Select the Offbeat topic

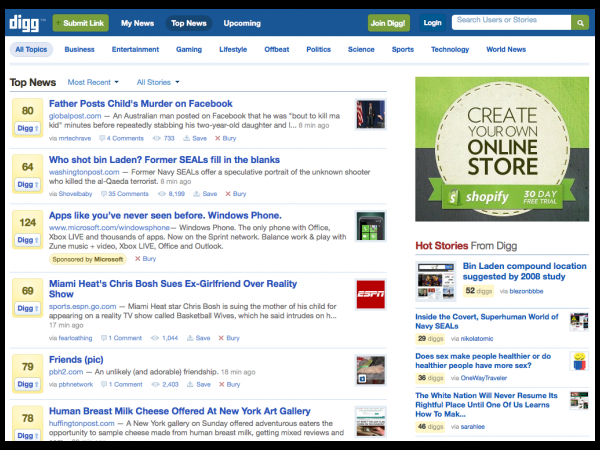click(277, 49)
